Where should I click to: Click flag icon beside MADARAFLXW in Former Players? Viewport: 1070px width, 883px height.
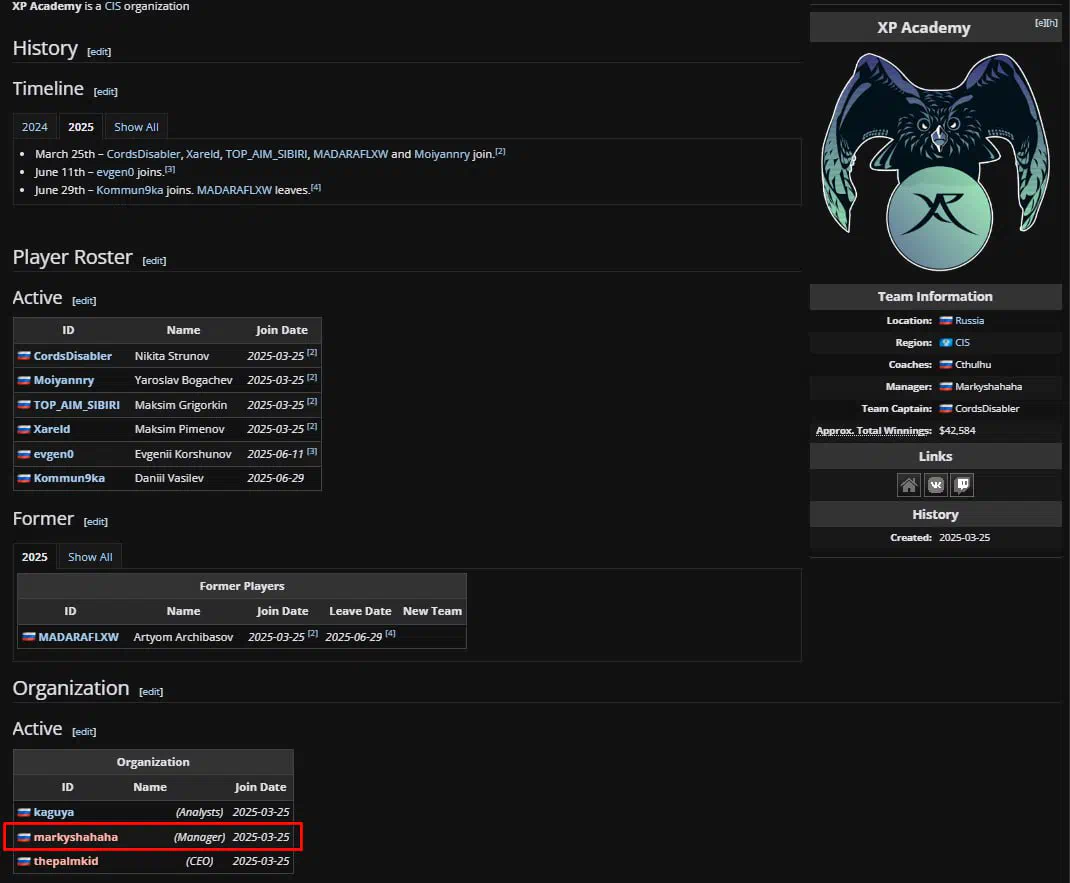click(x=29, y=637)
